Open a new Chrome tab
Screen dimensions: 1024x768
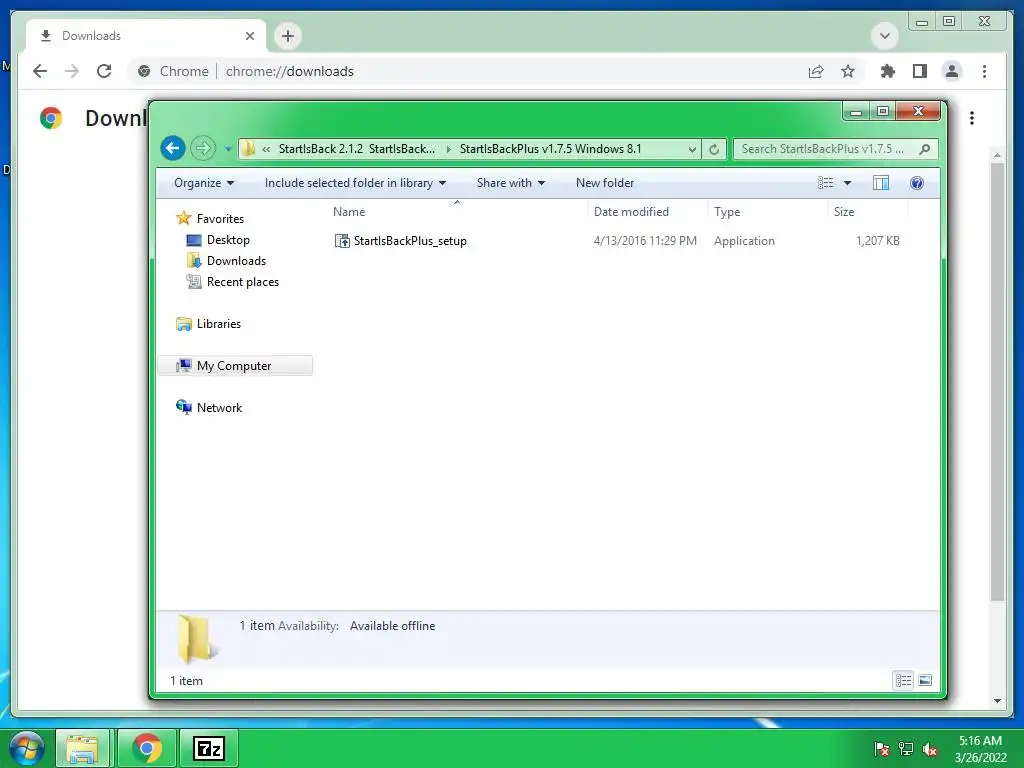[x=288, y=36]
